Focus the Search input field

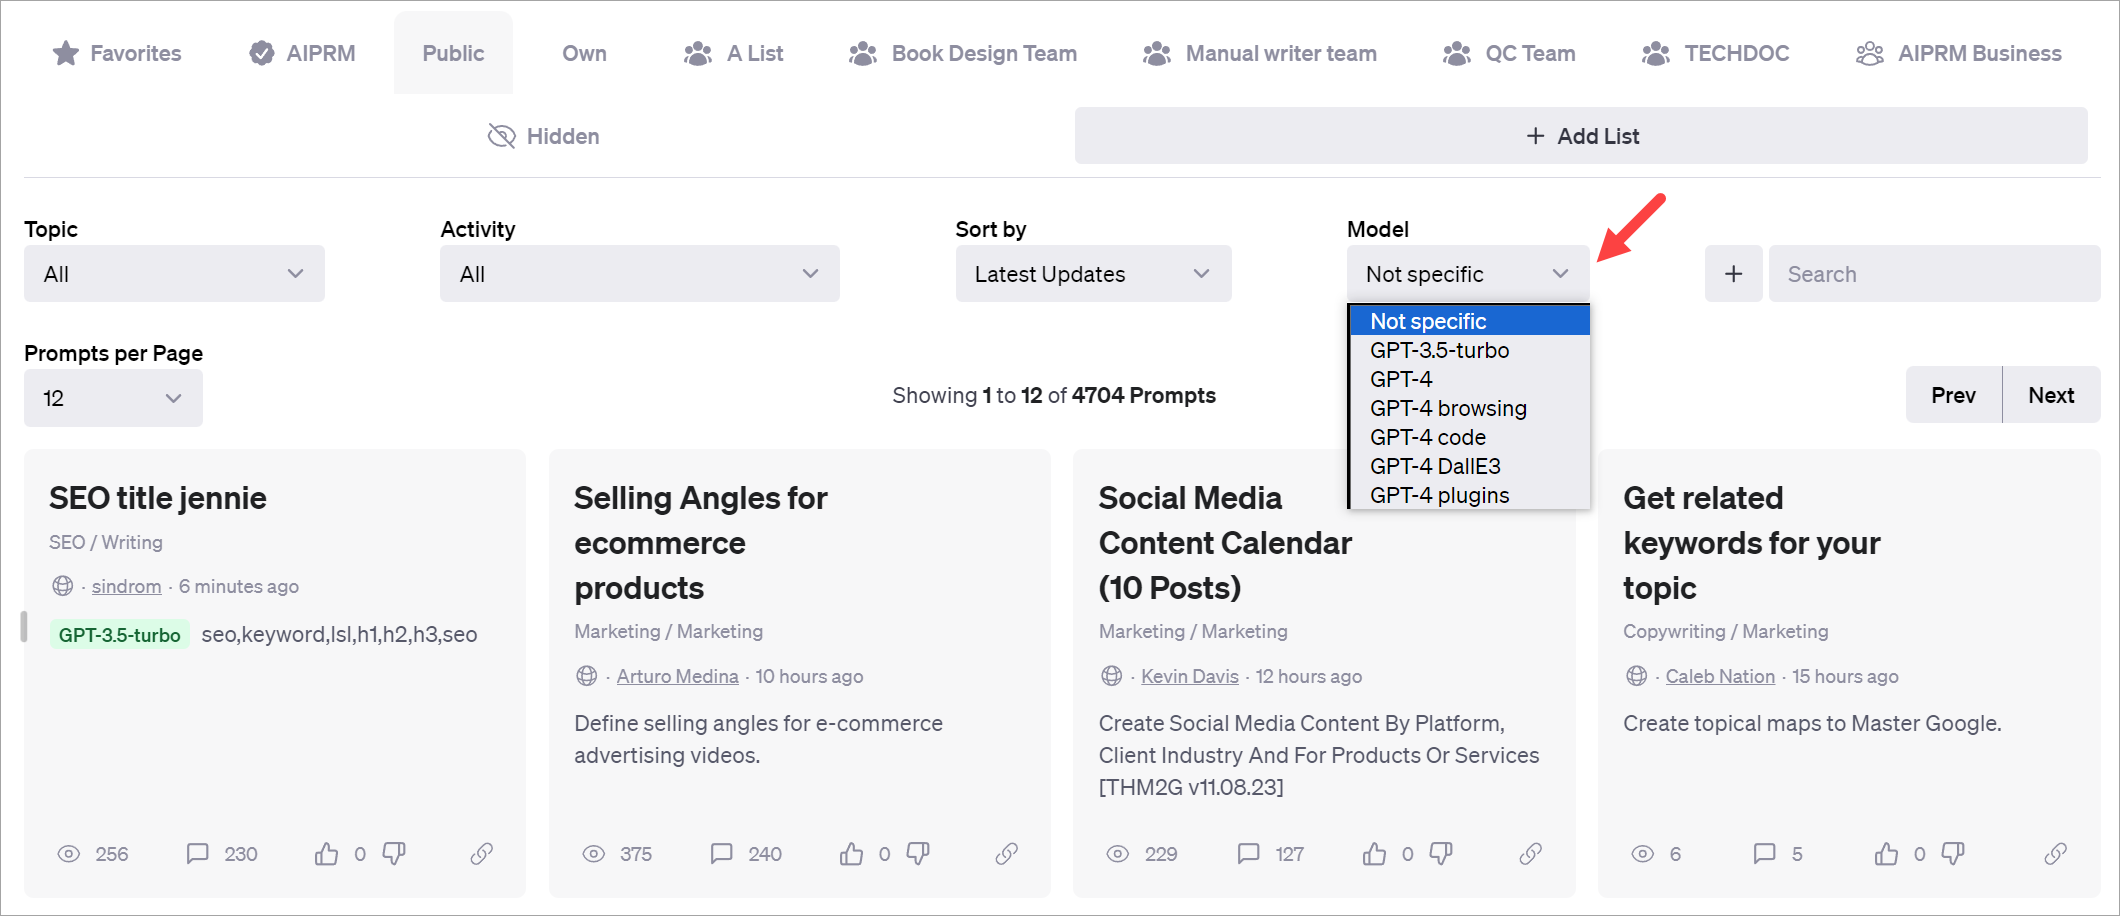pyautogui.click(x=1934, y=274)
